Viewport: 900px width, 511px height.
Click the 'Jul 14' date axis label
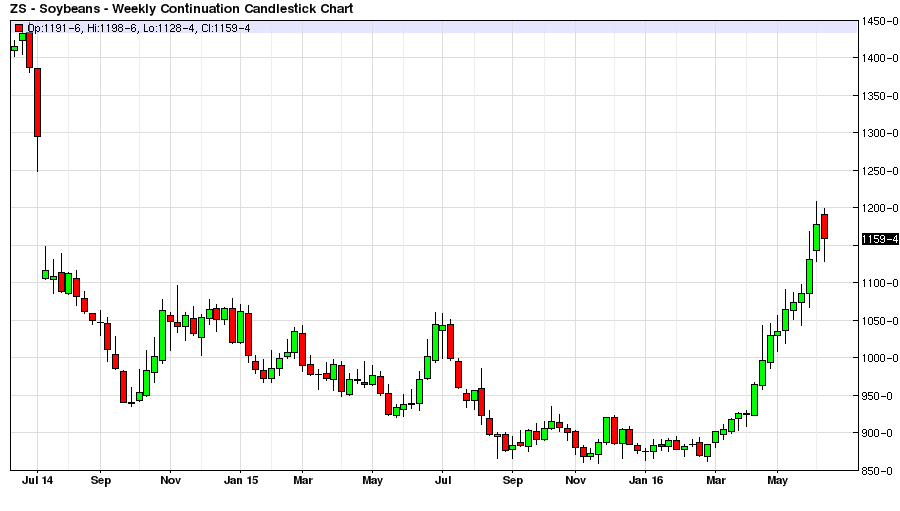tap(37, 481)
